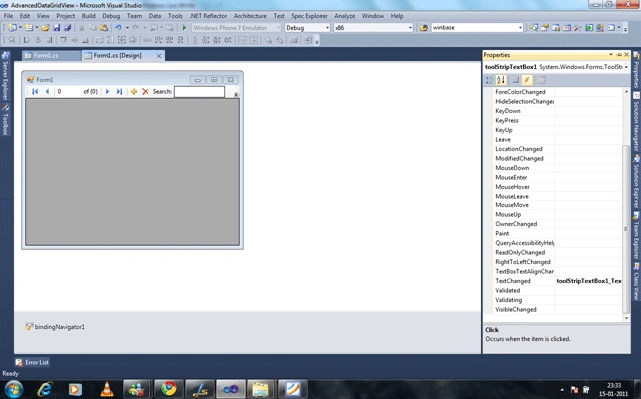Image resolution: width=641 pixels, height=399 pixels.
Task: Click bindingNavigator1 component in tray
Action: click(55, 327)
